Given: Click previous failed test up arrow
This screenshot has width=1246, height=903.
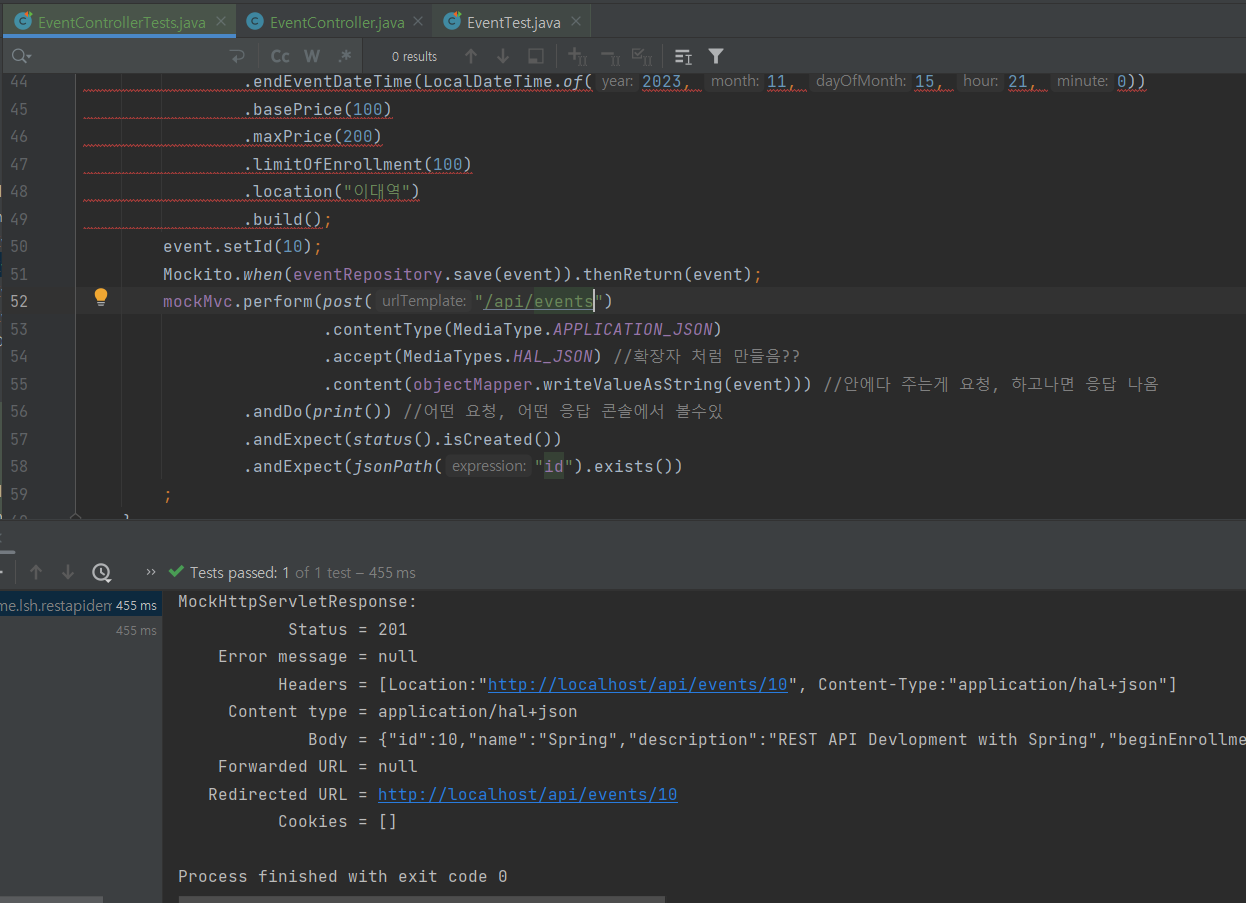Looking at the screenshot, I should coord(36,572).
